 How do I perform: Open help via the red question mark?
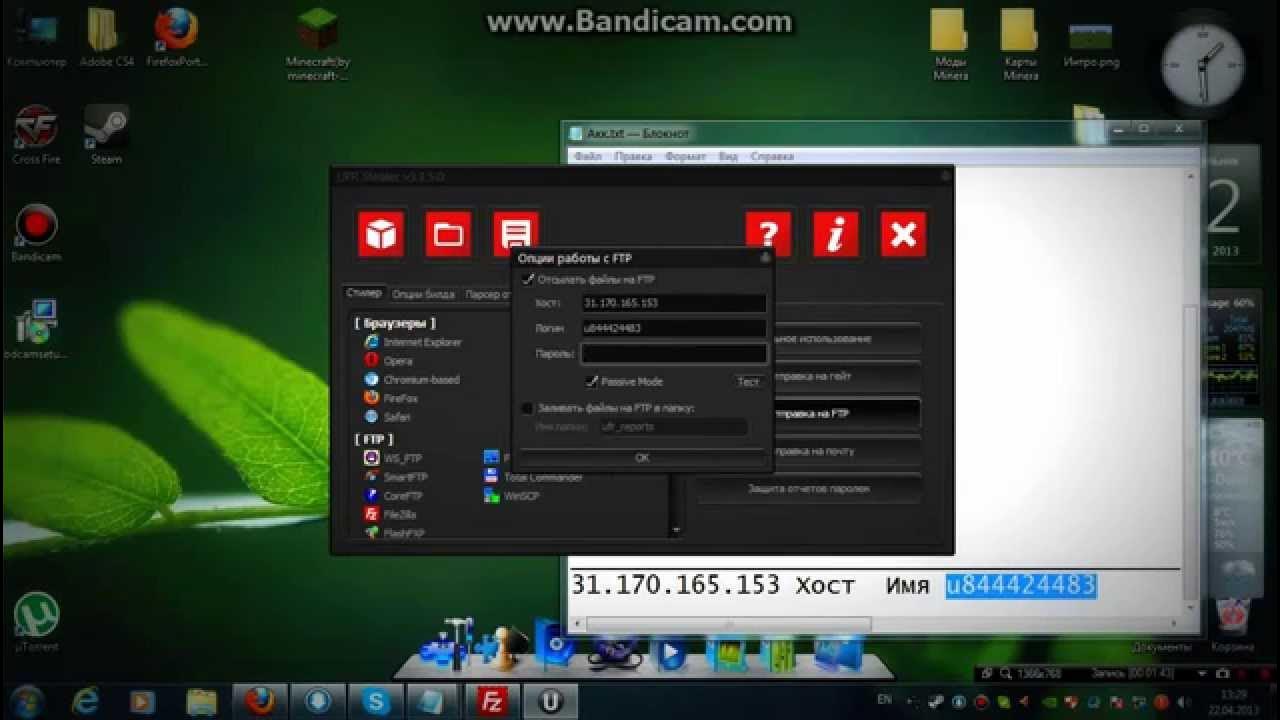(768, 234)
